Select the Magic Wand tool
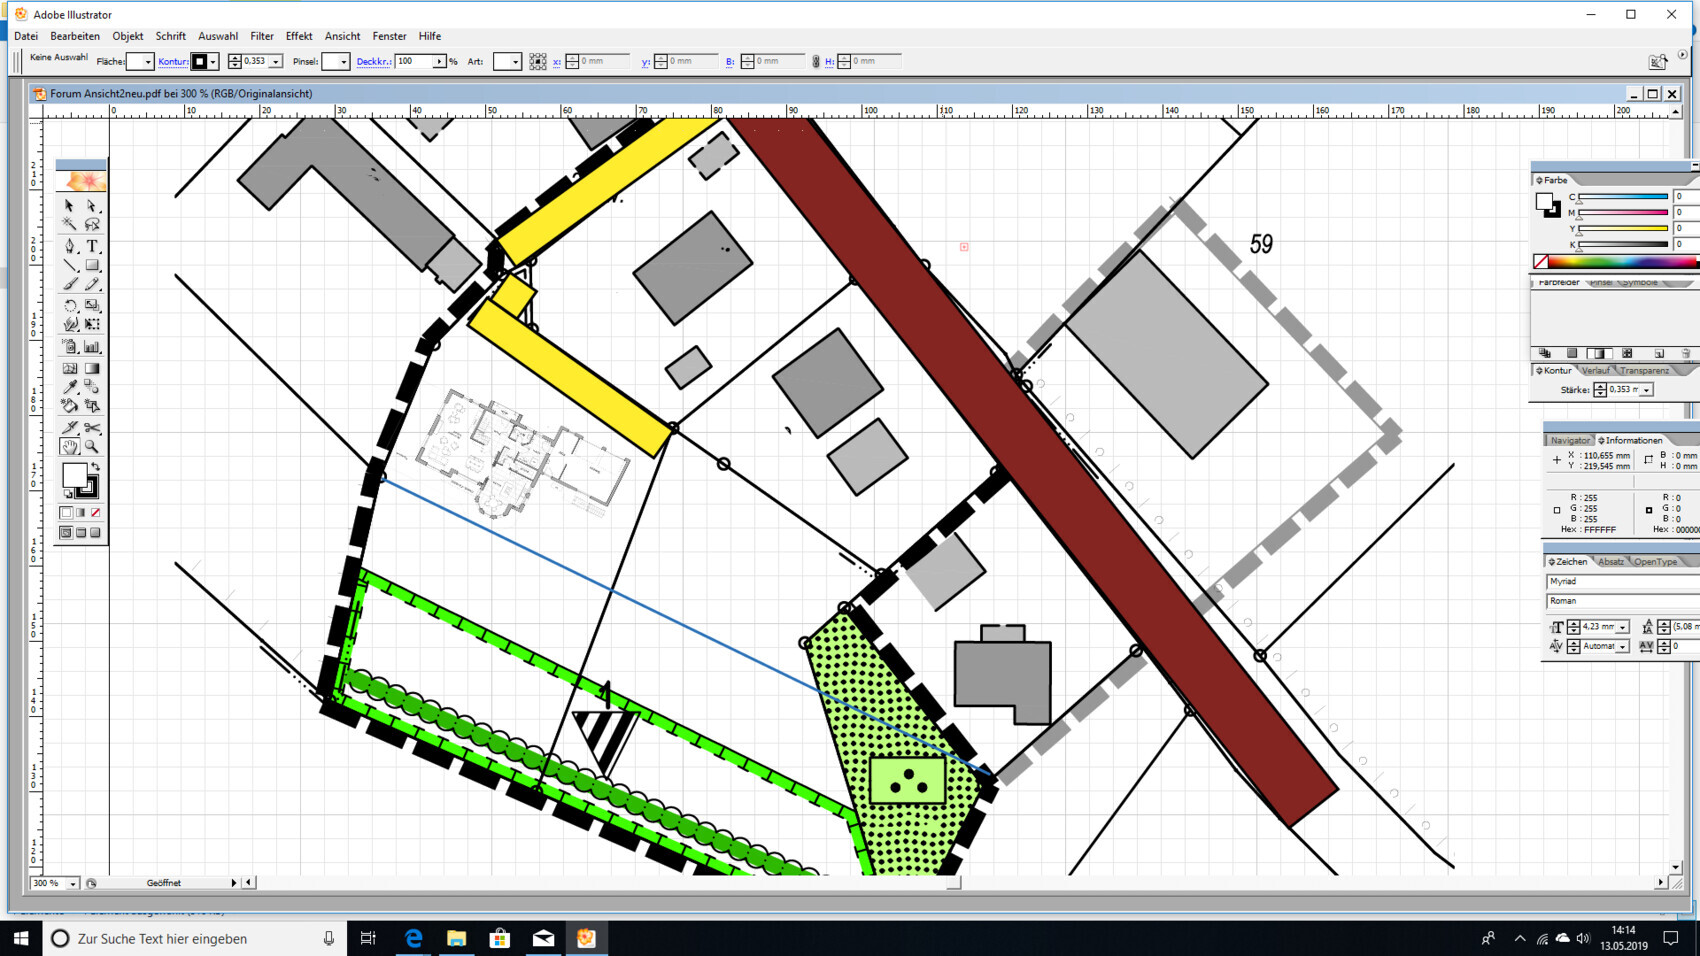1700x956 pixels. [x=69, y=224]
